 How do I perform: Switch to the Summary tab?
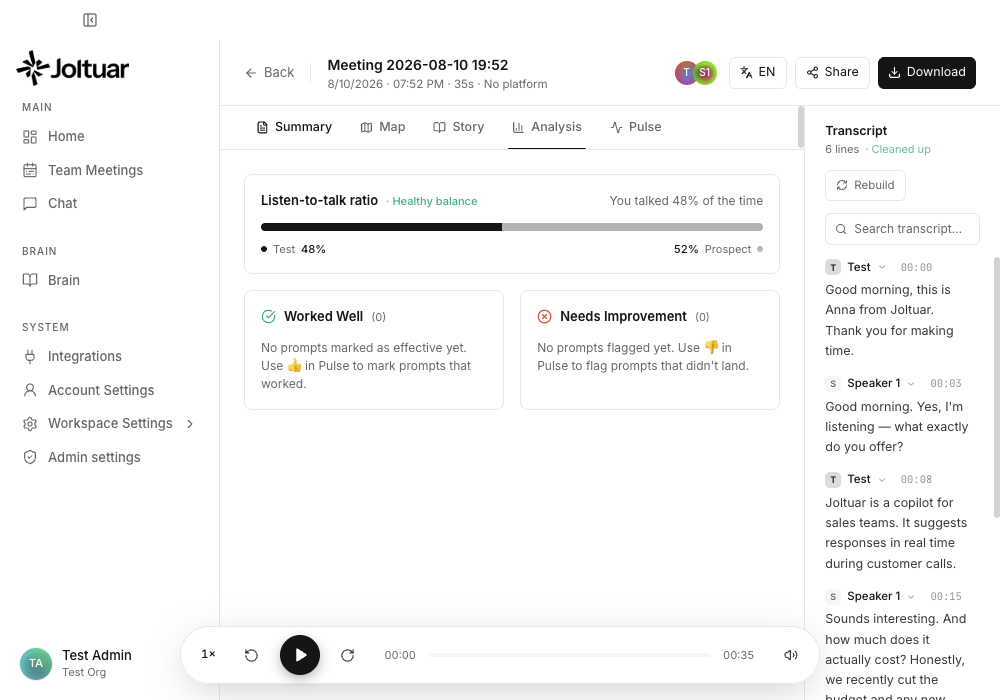294,127
